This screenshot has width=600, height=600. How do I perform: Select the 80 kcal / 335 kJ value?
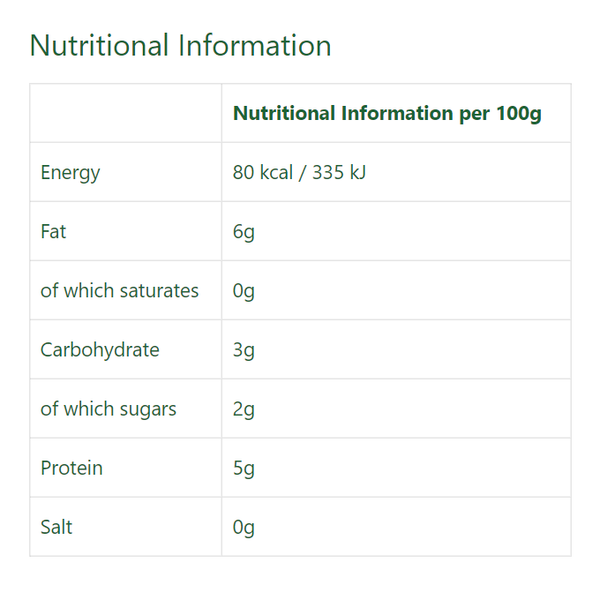pos(299,172)
